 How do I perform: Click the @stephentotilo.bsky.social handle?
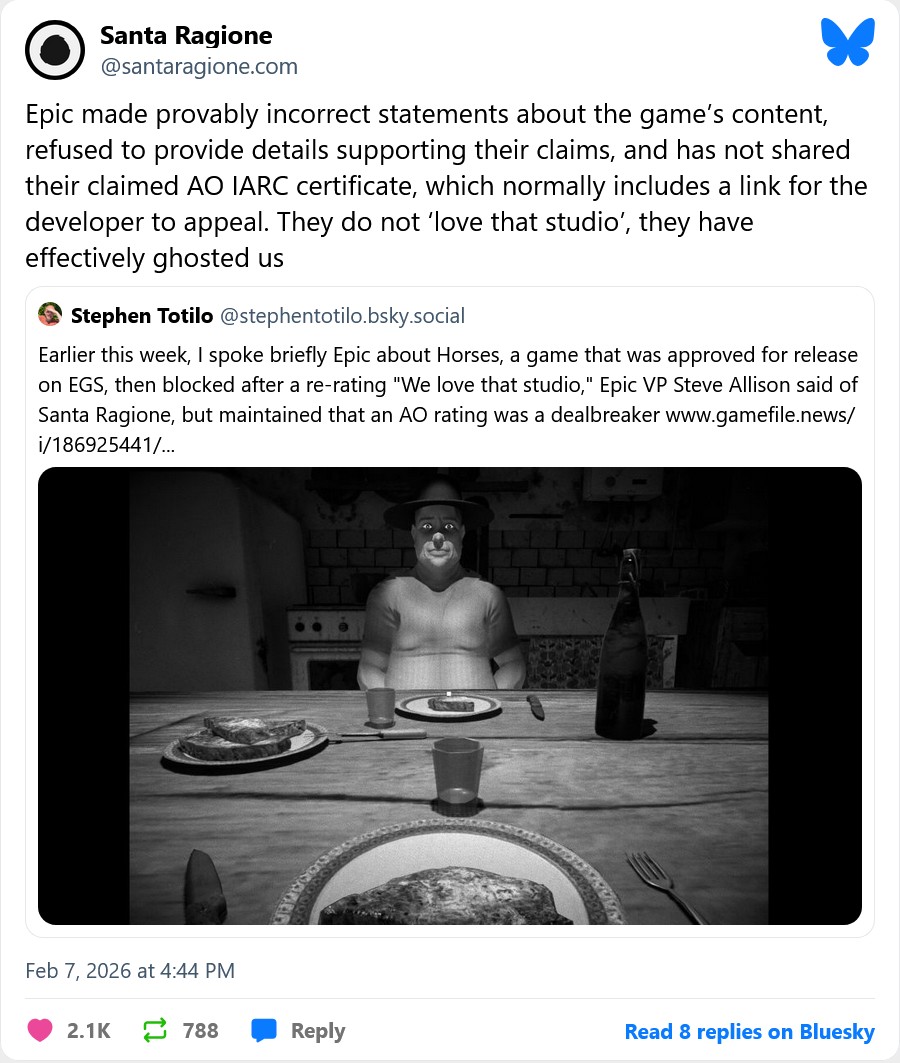tap(342, 316)
